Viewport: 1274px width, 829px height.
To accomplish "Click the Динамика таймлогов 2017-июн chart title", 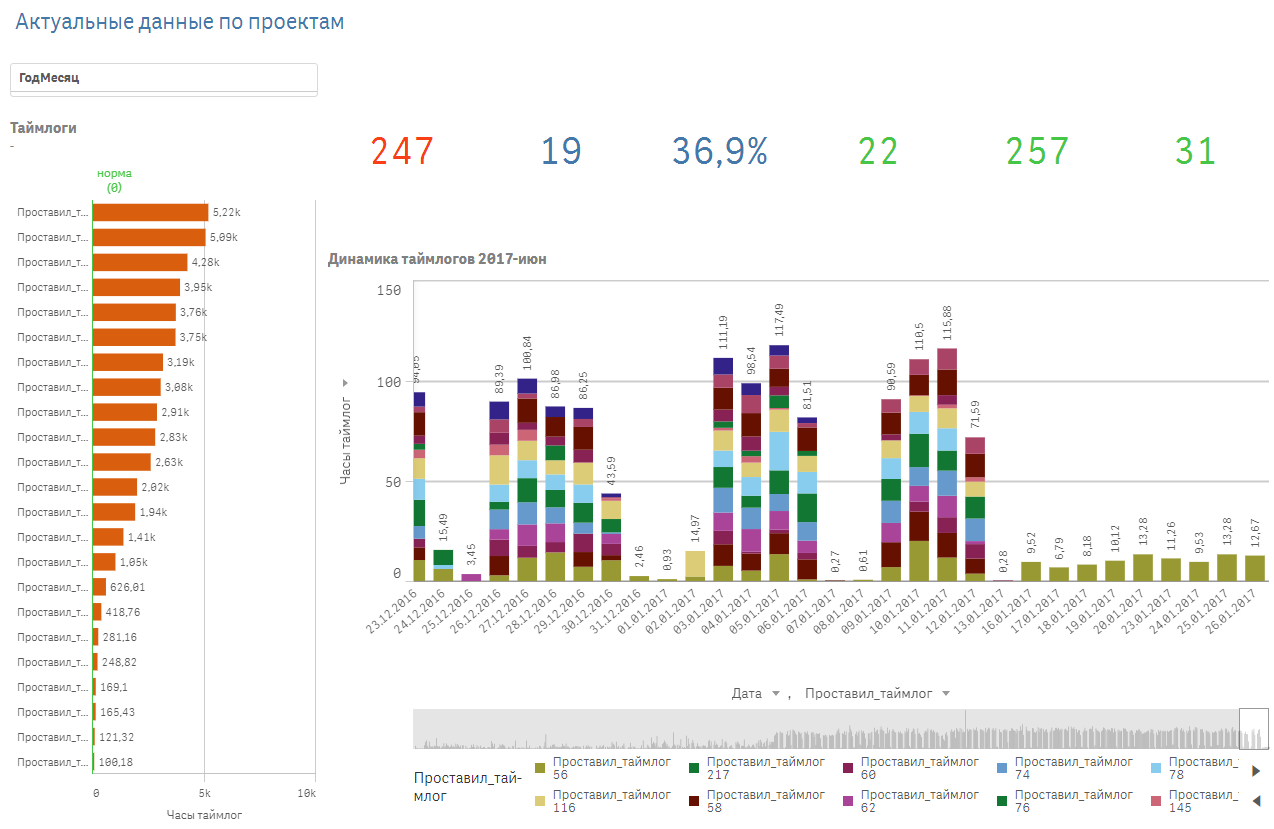I will pyautogui.click(x=437, y=259).
